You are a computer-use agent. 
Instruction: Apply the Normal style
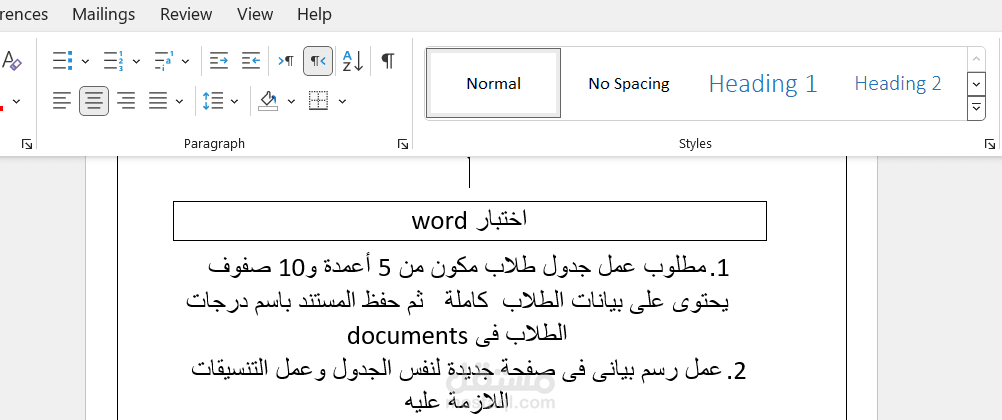493,83
